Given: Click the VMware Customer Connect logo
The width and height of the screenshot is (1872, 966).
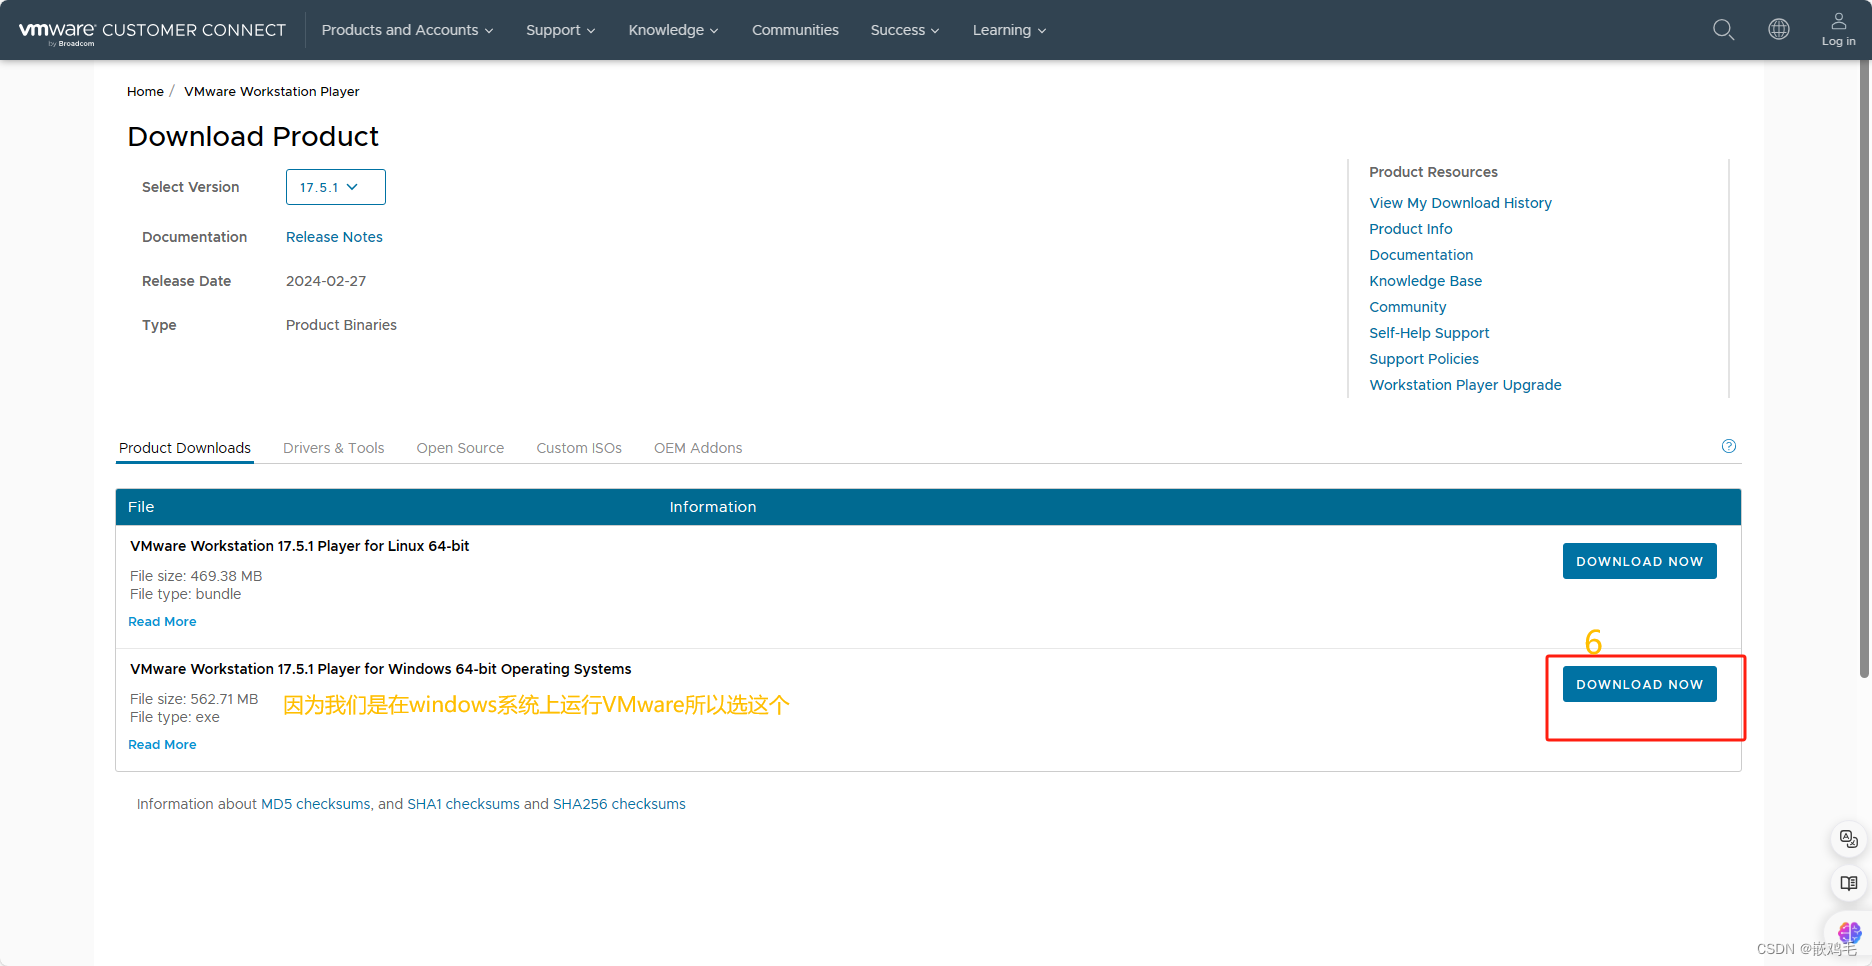Looking at the screenshot, I should click(152, 31).
